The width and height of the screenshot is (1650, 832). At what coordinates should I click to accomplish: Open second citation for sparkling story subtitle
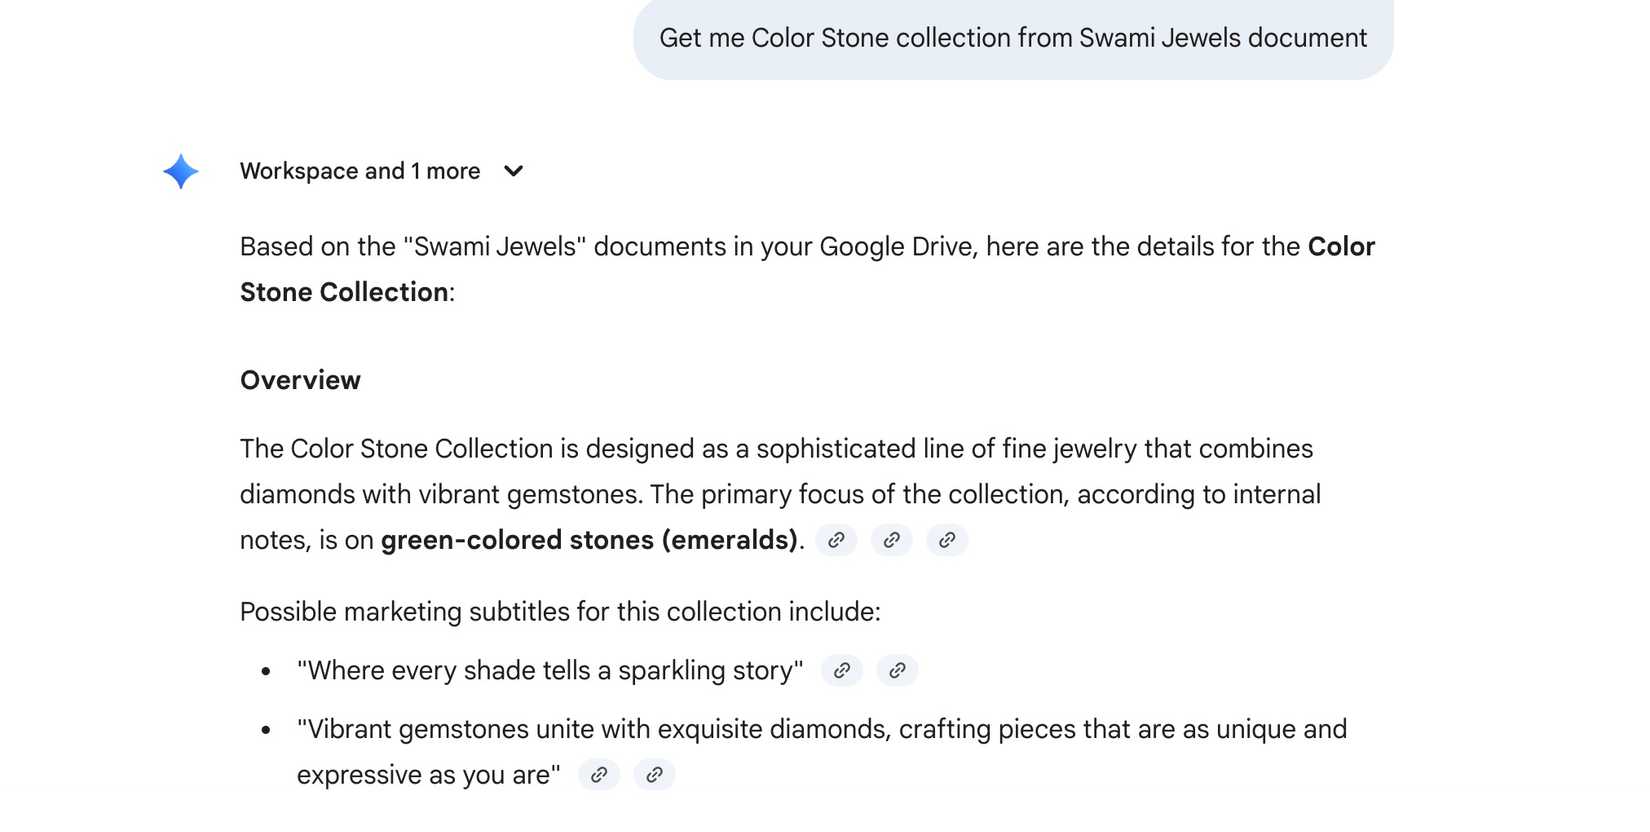click(897, 671)
